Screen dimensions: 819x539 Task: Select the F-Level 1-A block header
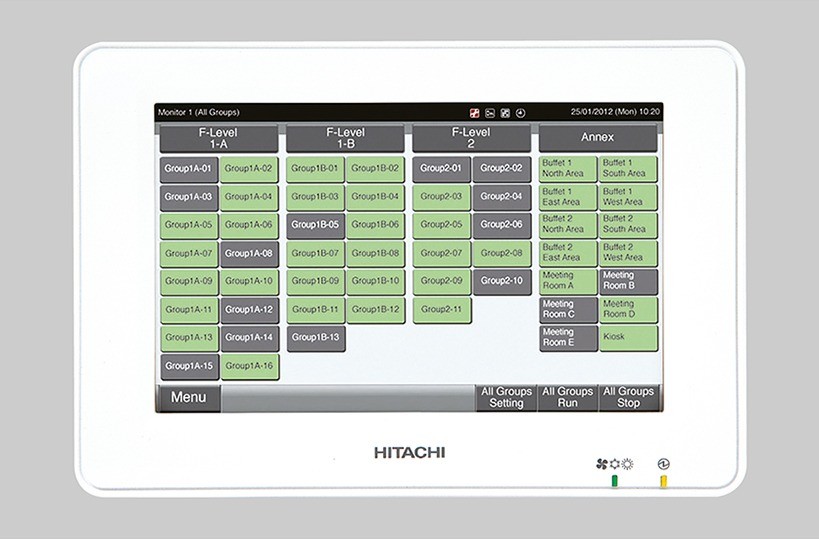click(219, 138)
